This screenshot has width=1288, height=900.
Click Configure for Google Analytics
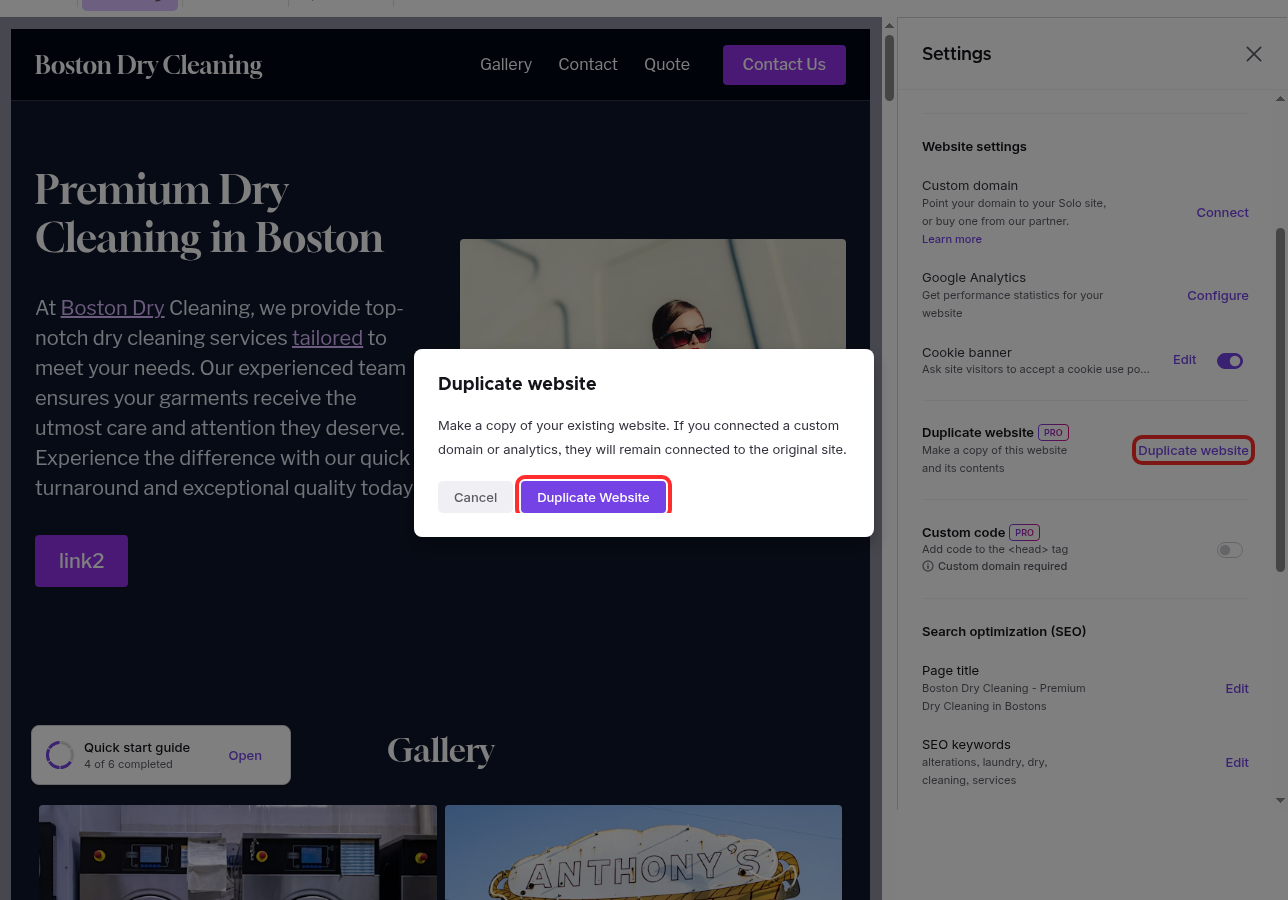pos(1218,296)
